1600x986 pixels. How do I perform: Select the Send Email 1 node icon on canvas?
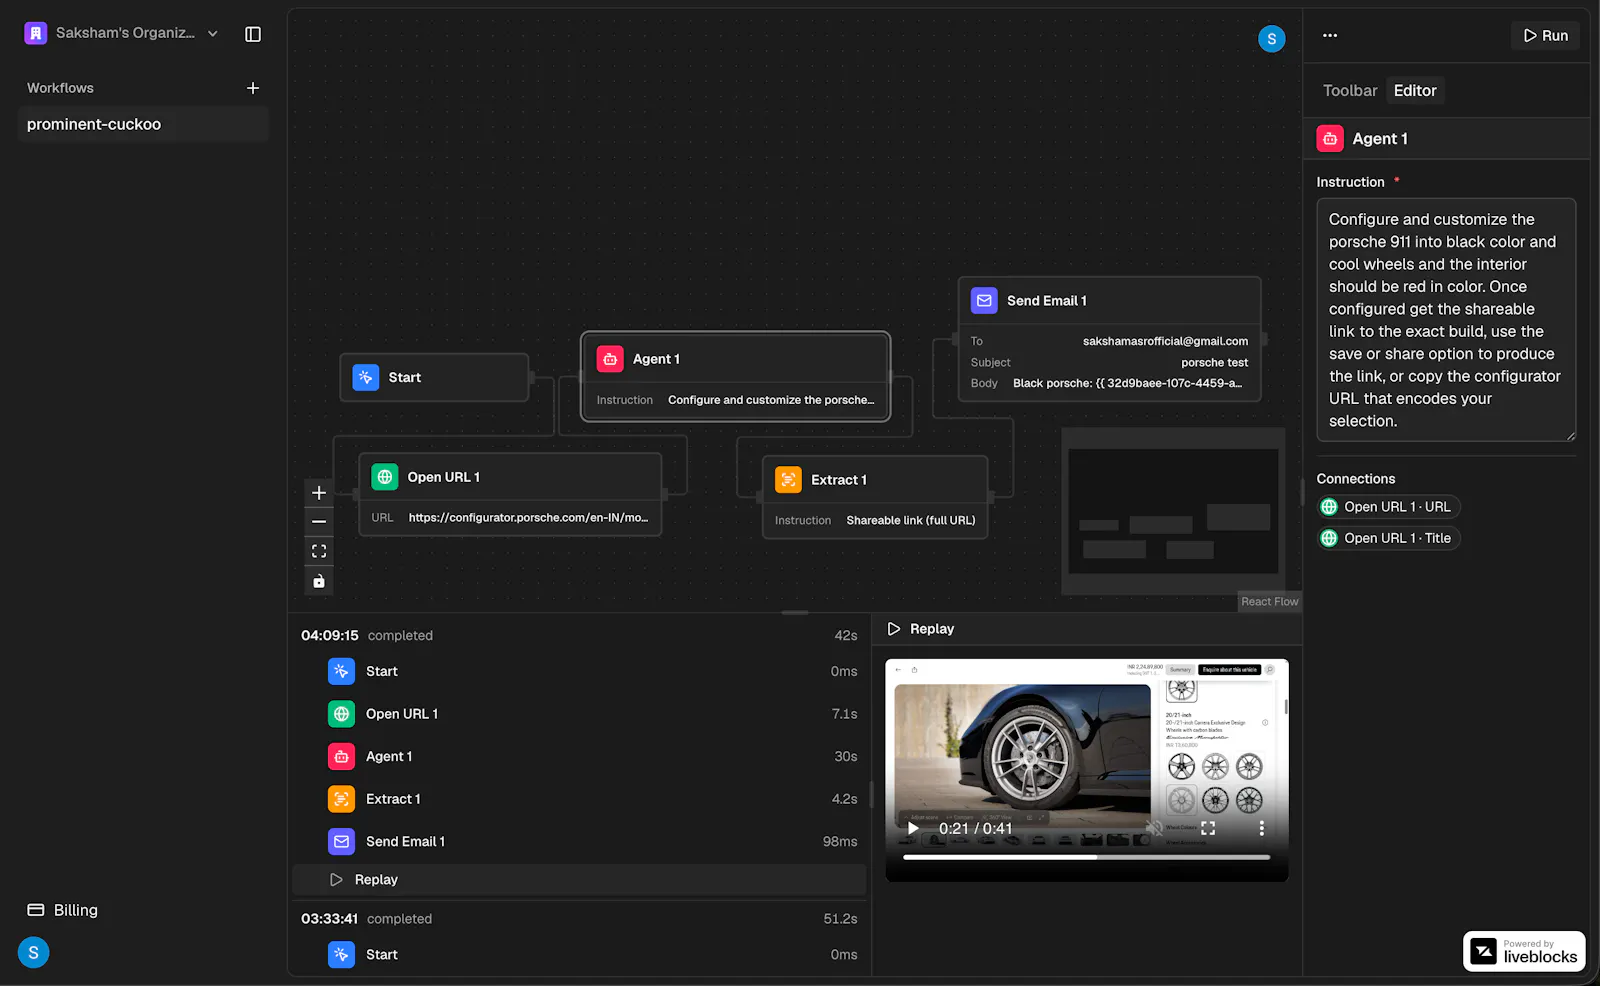tap(984, 301)
